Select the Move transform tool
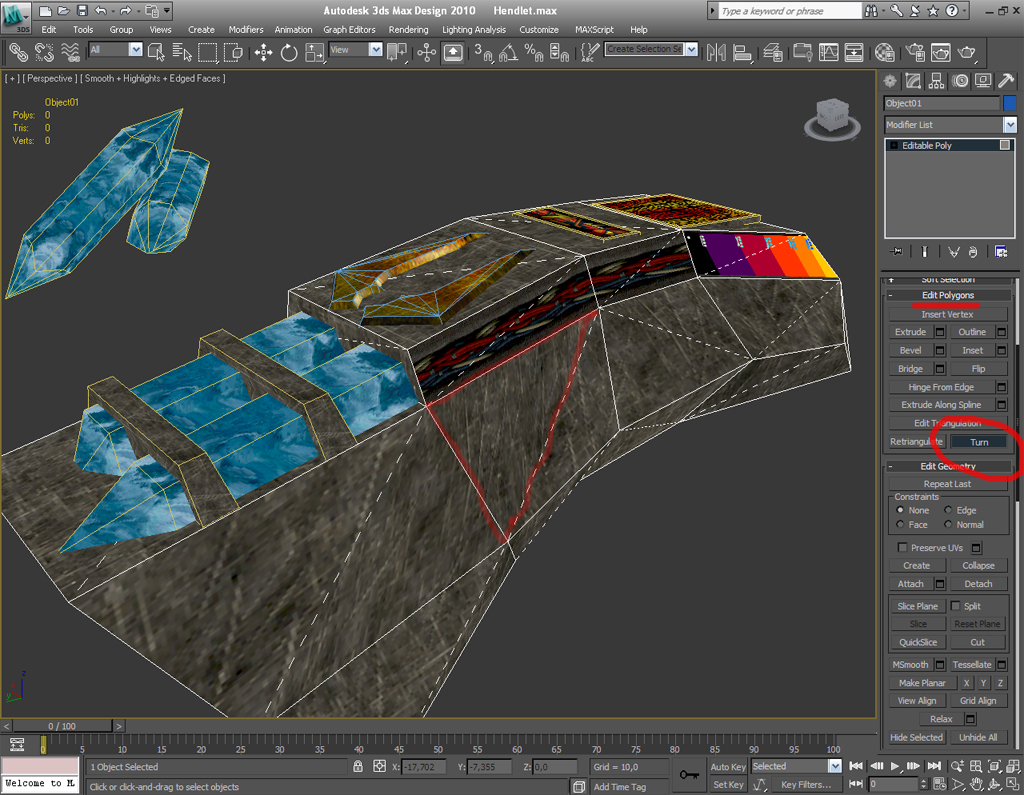 (264, 52)
